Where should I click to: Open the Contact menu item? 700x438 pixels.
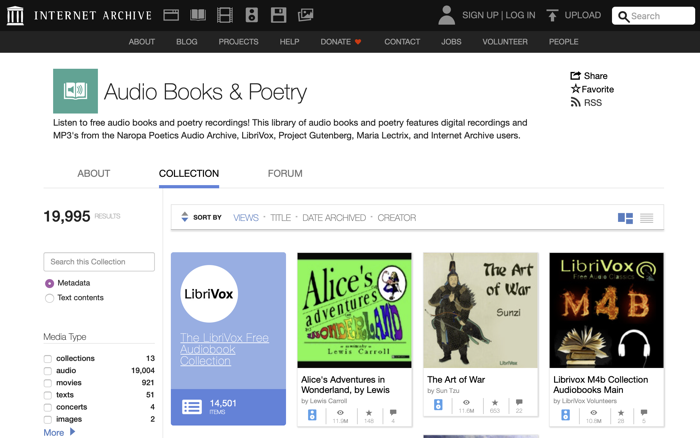402,42
